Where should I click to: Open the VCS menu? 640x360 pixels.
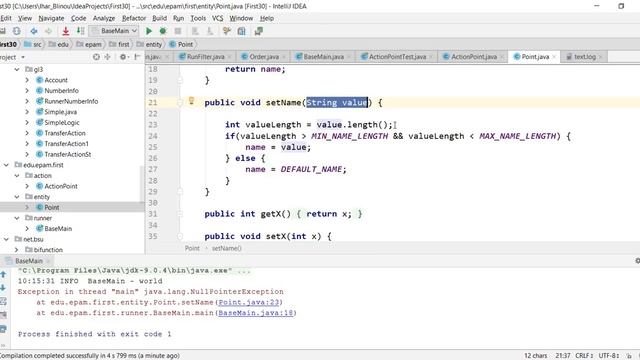coord(218,18)
